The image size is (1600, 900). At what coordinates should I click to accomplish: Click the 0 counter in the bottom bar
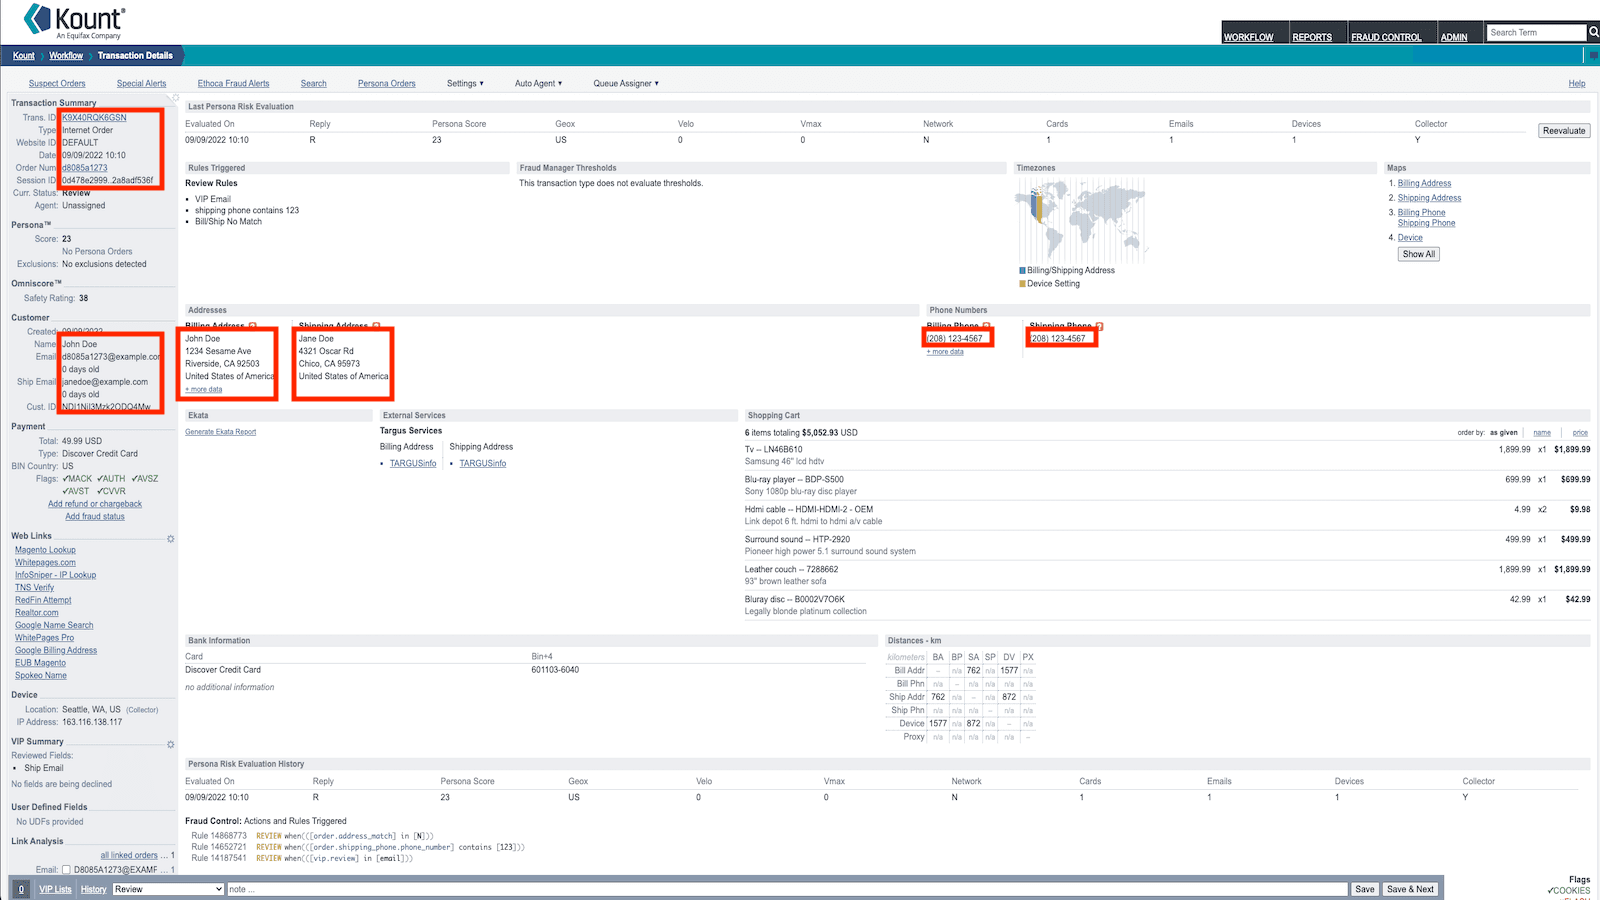21,889
